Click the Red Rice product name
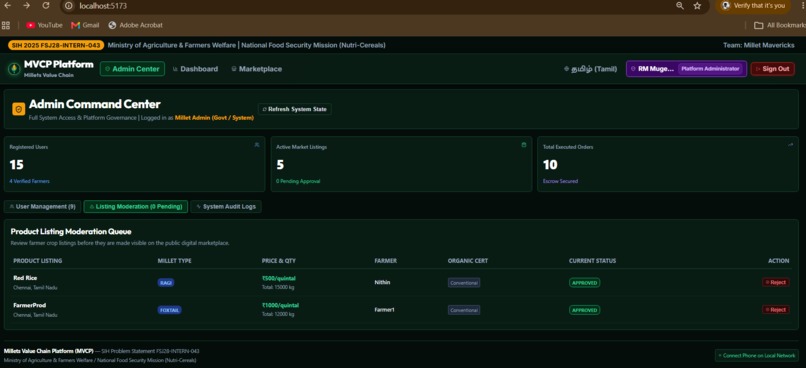 (25, 278)
